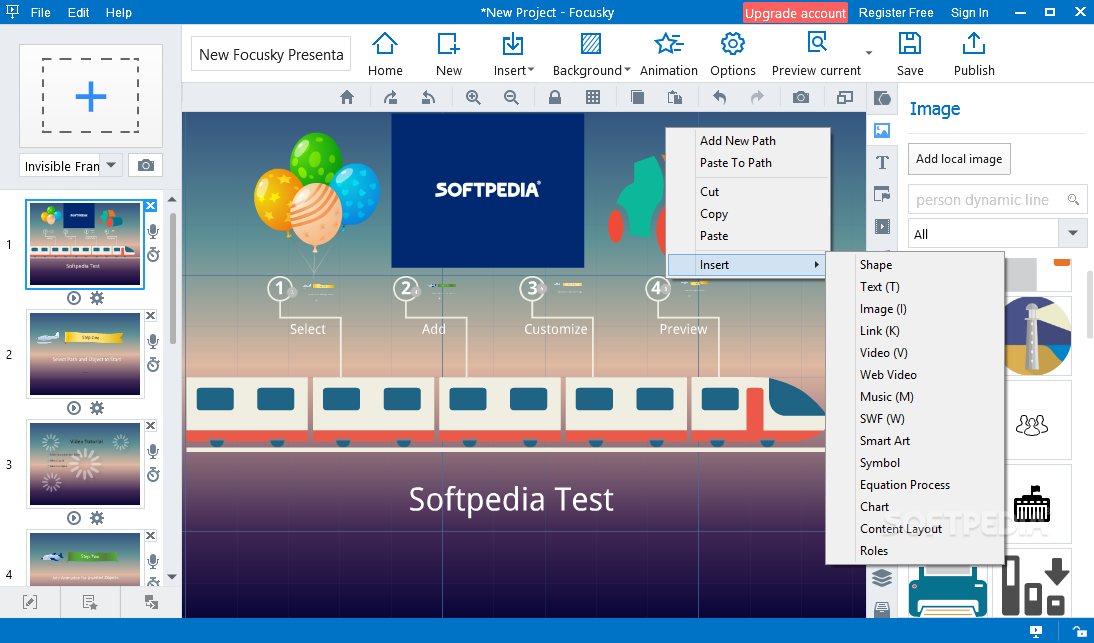Record voice narration for frame 1
Screen dimensions: 1094x643
click(153, 232)
